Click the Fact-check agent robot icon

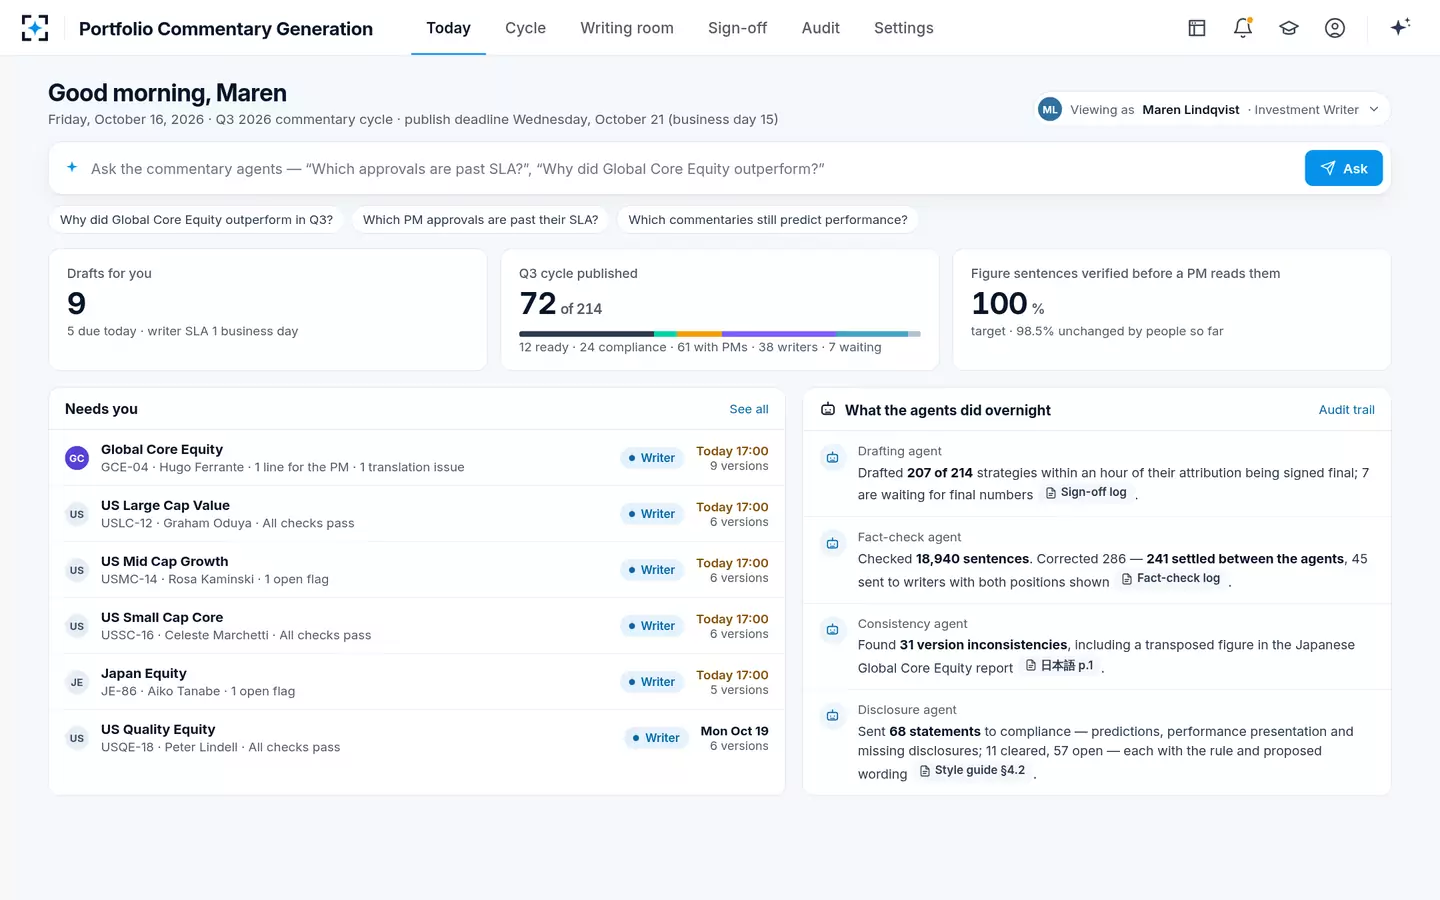(832, 544)
